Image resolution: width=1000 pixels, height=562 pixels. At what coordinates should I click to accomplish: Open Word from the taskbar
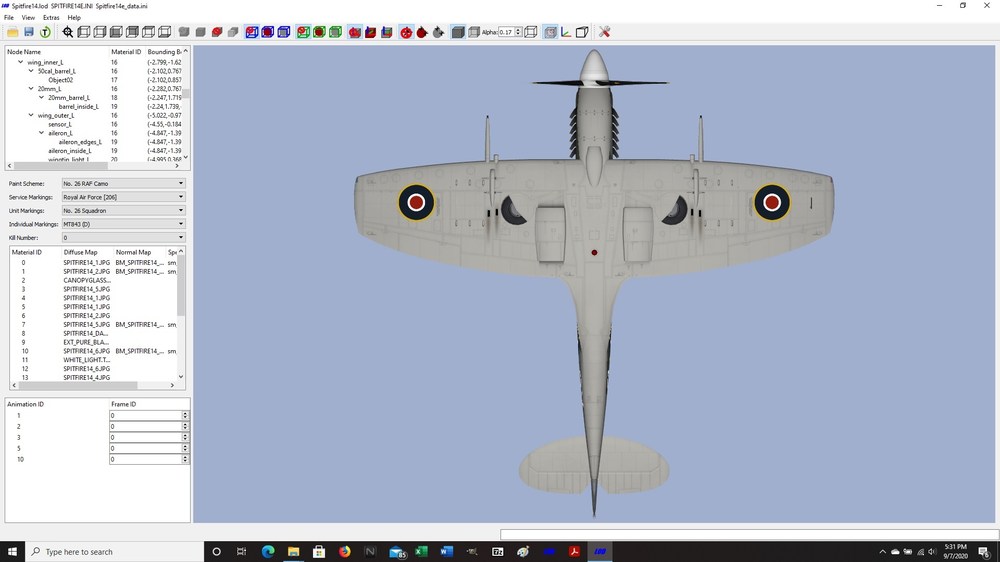click(446, 552)
